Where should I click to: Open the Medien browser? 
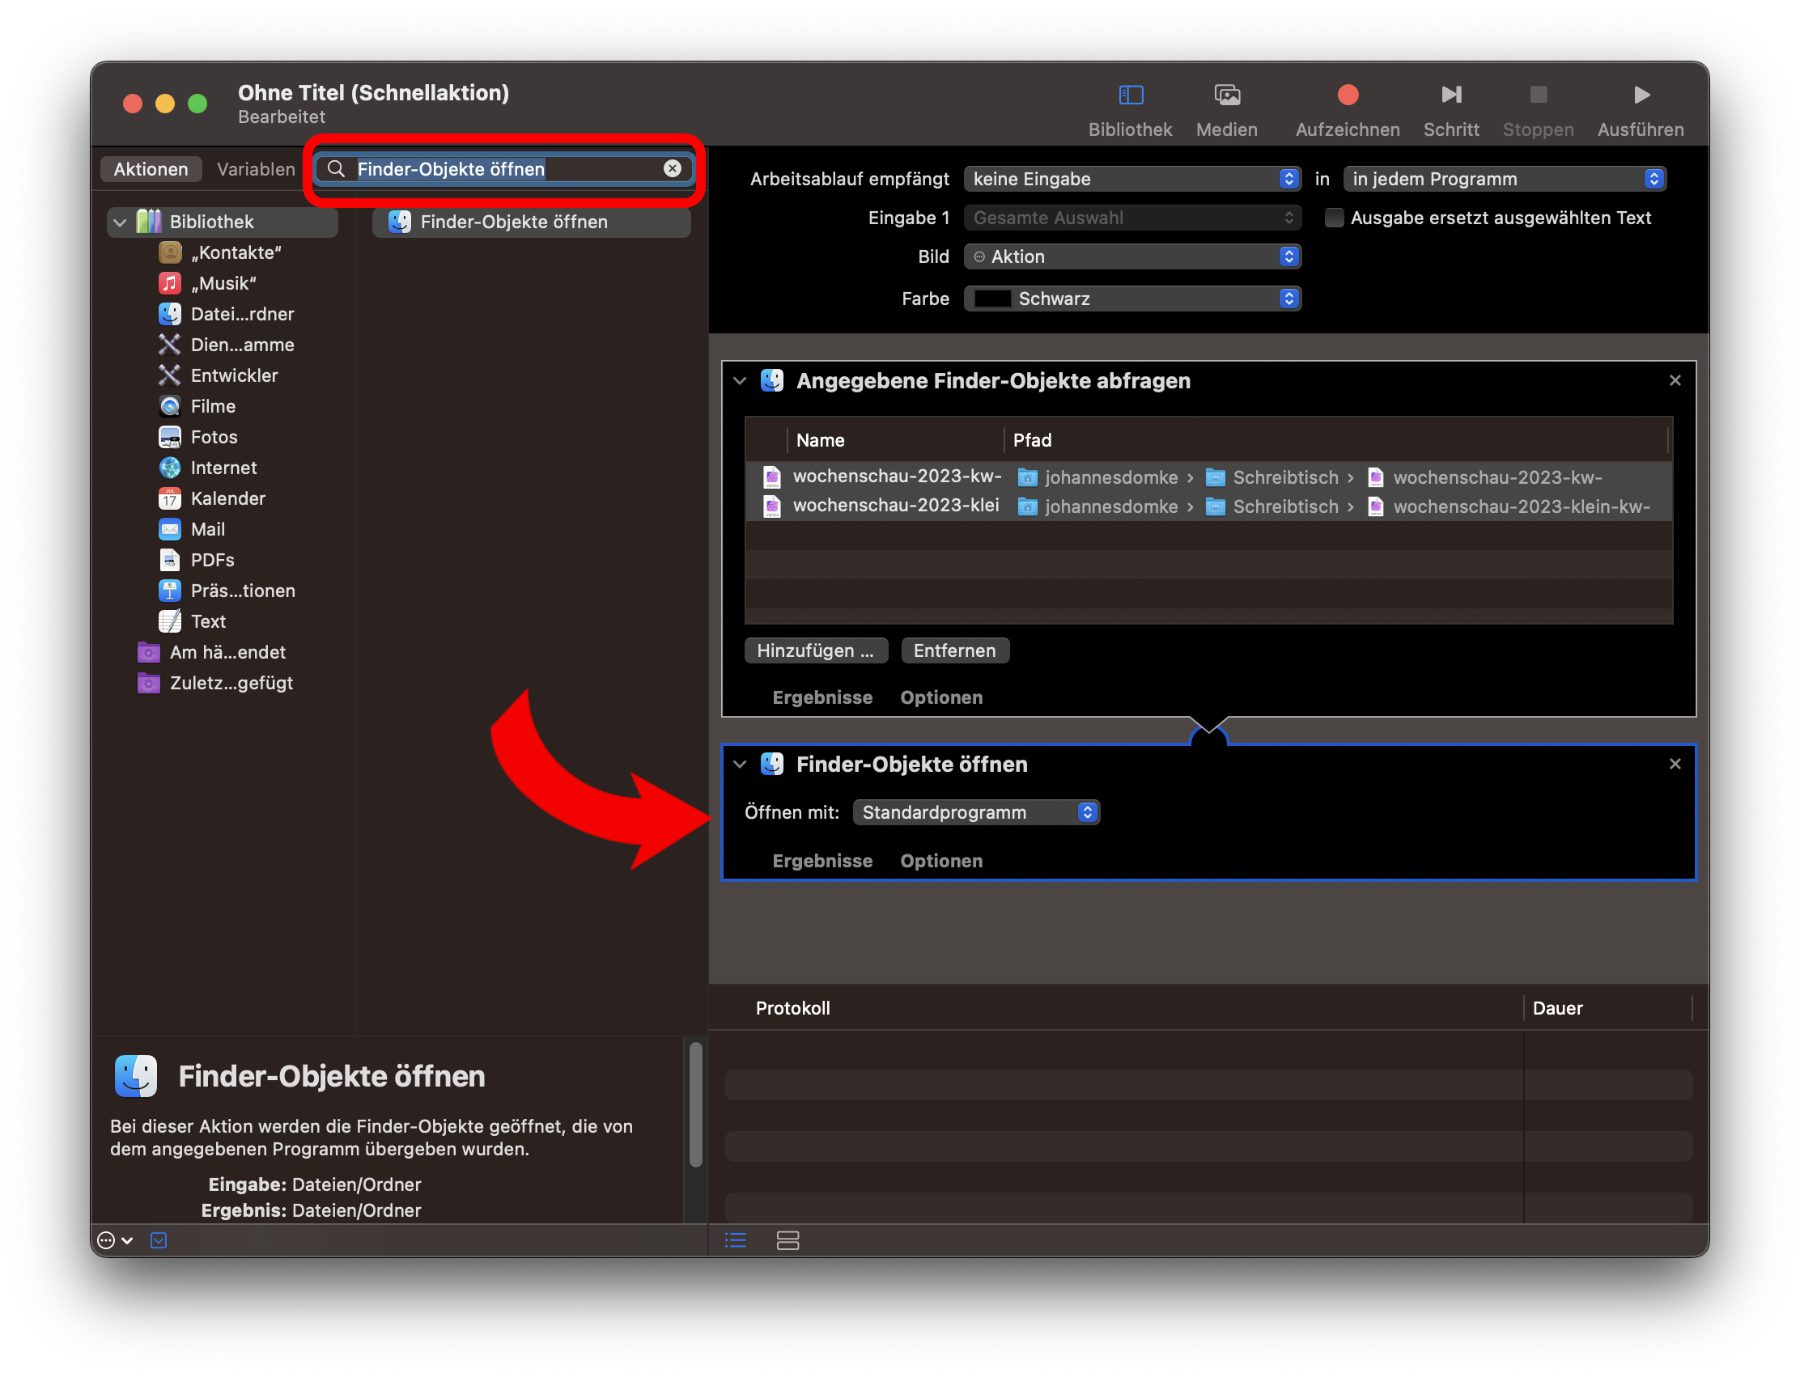point(1227,95)
